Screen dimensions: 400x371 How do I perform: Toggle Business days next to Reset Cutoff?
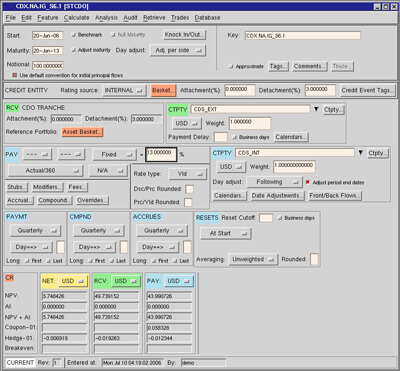coord(280,218)
